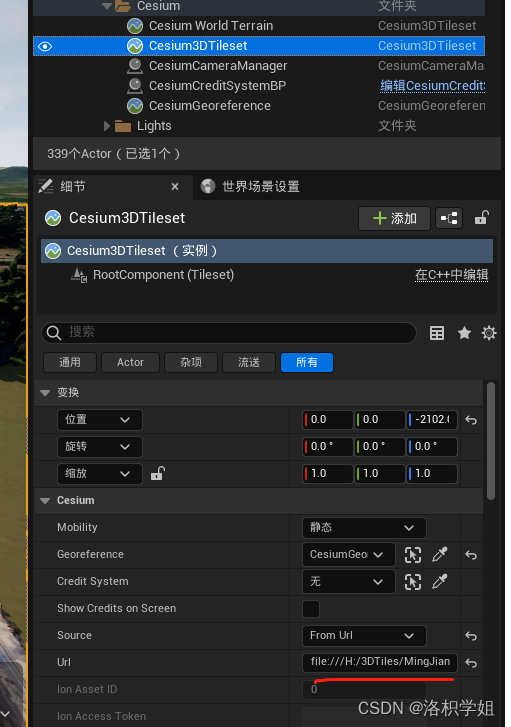Select the 所有 filter
This screenshot has height=727, width=511.
click(x=307, y=362)
